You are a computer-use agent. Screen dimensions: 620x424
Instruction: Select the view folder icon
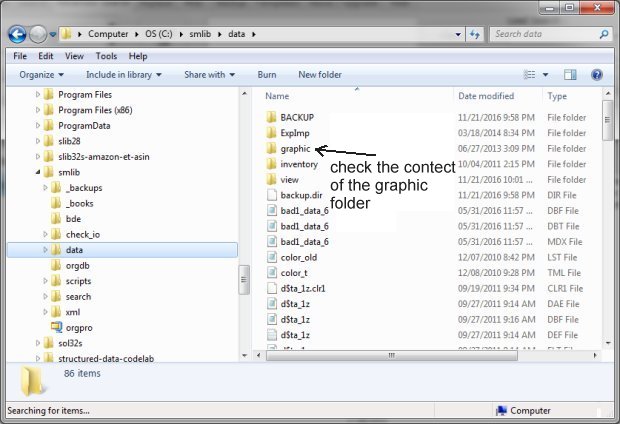point(271,180)
